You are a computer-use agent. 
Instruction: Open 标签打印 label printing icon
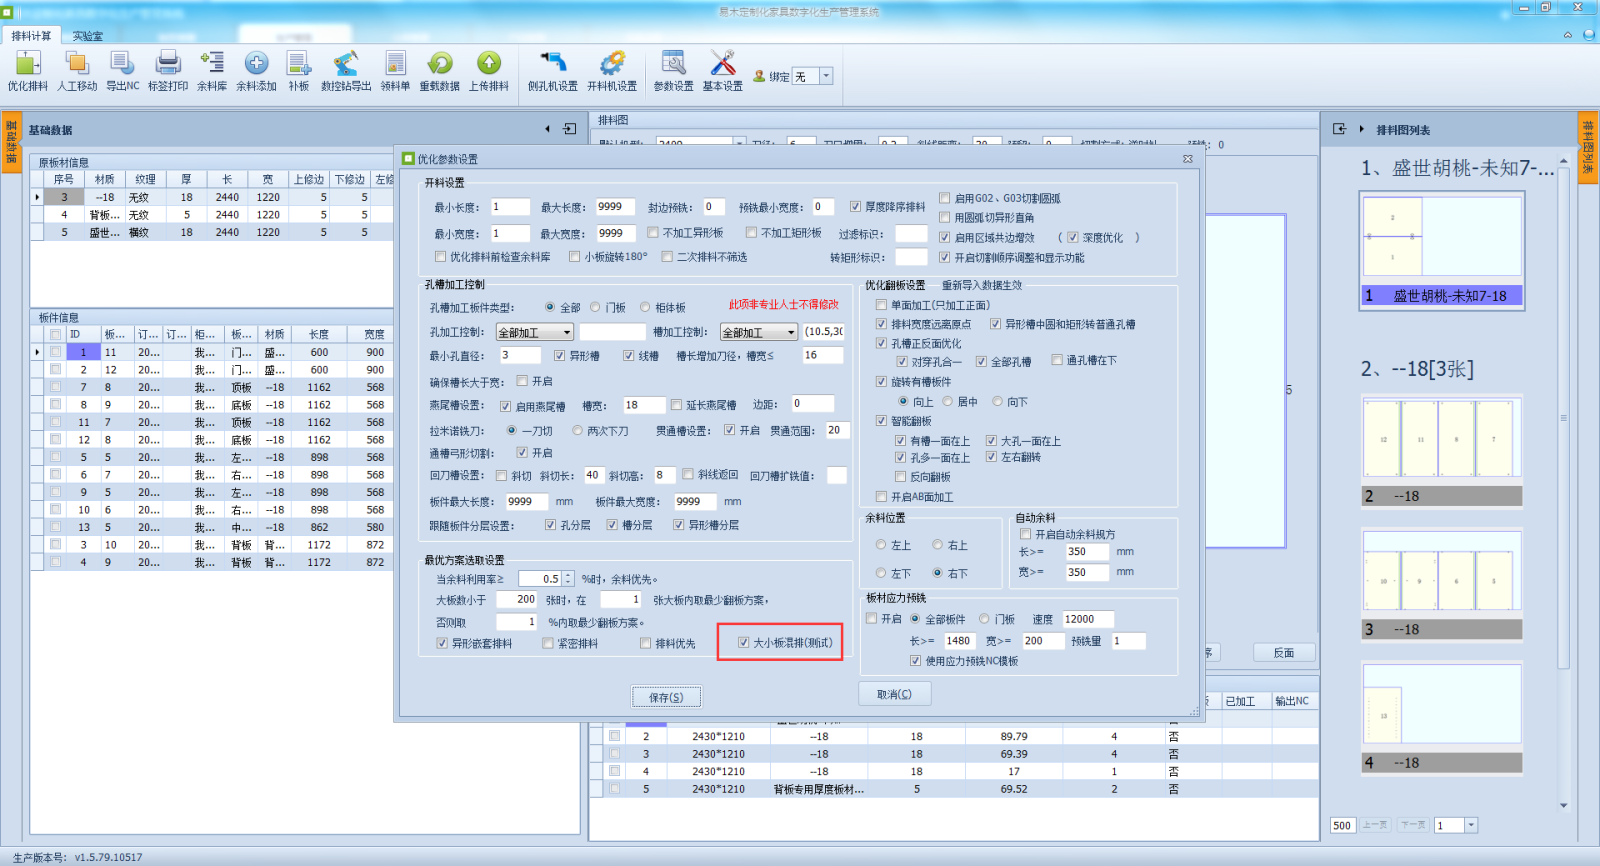[168, 65]
